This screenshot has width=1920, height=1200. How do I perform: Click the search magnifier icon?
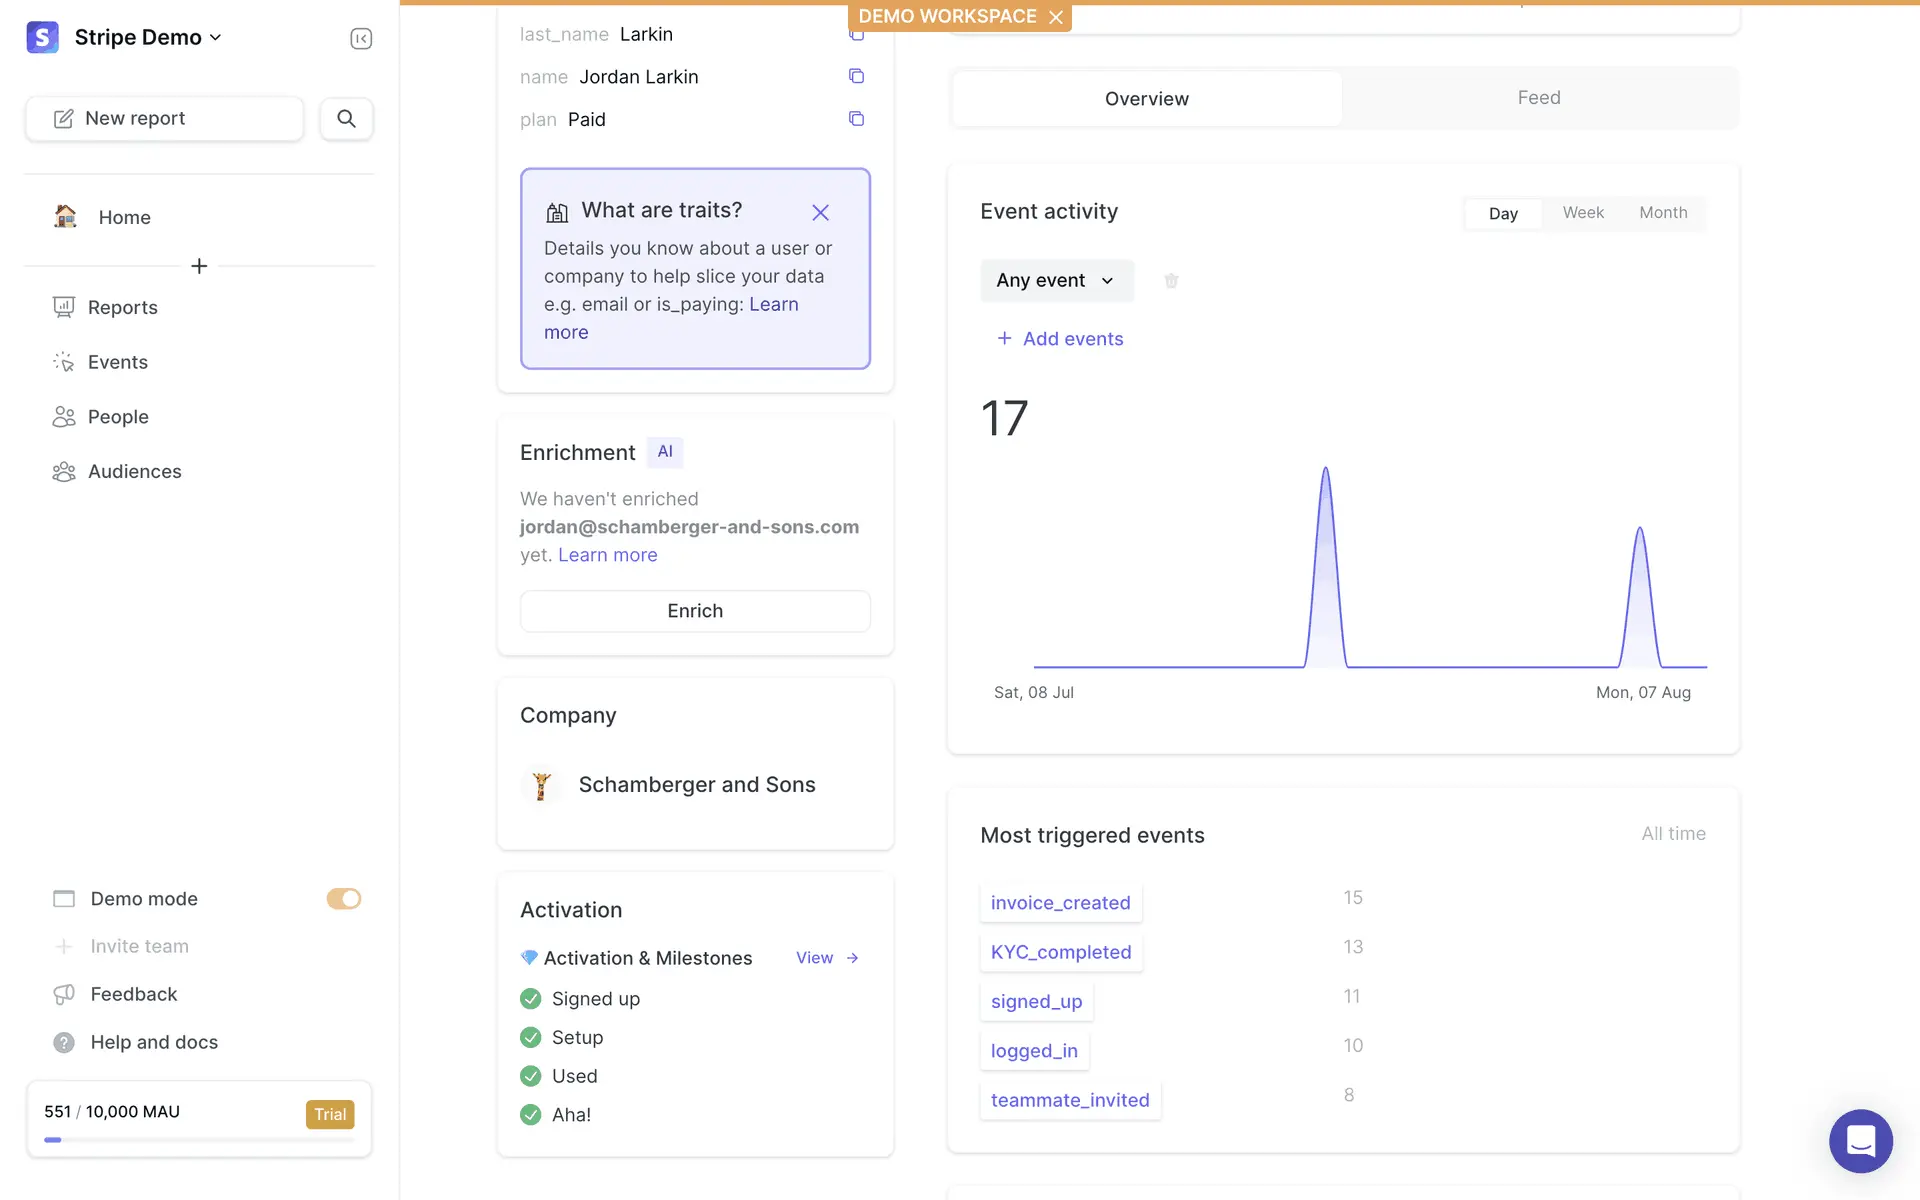346,118
